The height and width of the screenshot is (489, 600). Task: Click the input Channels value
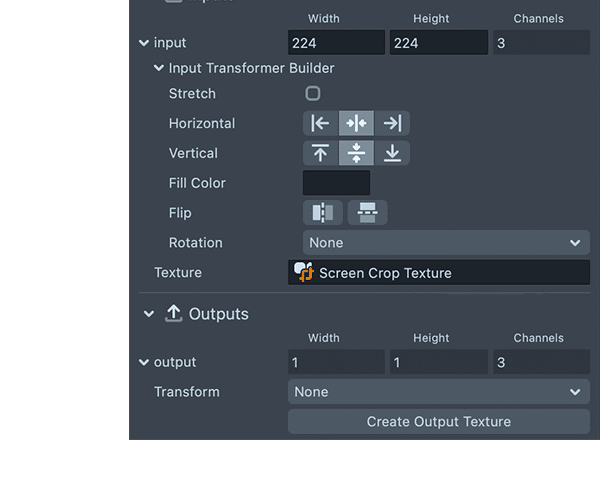(x=541, y=42)
